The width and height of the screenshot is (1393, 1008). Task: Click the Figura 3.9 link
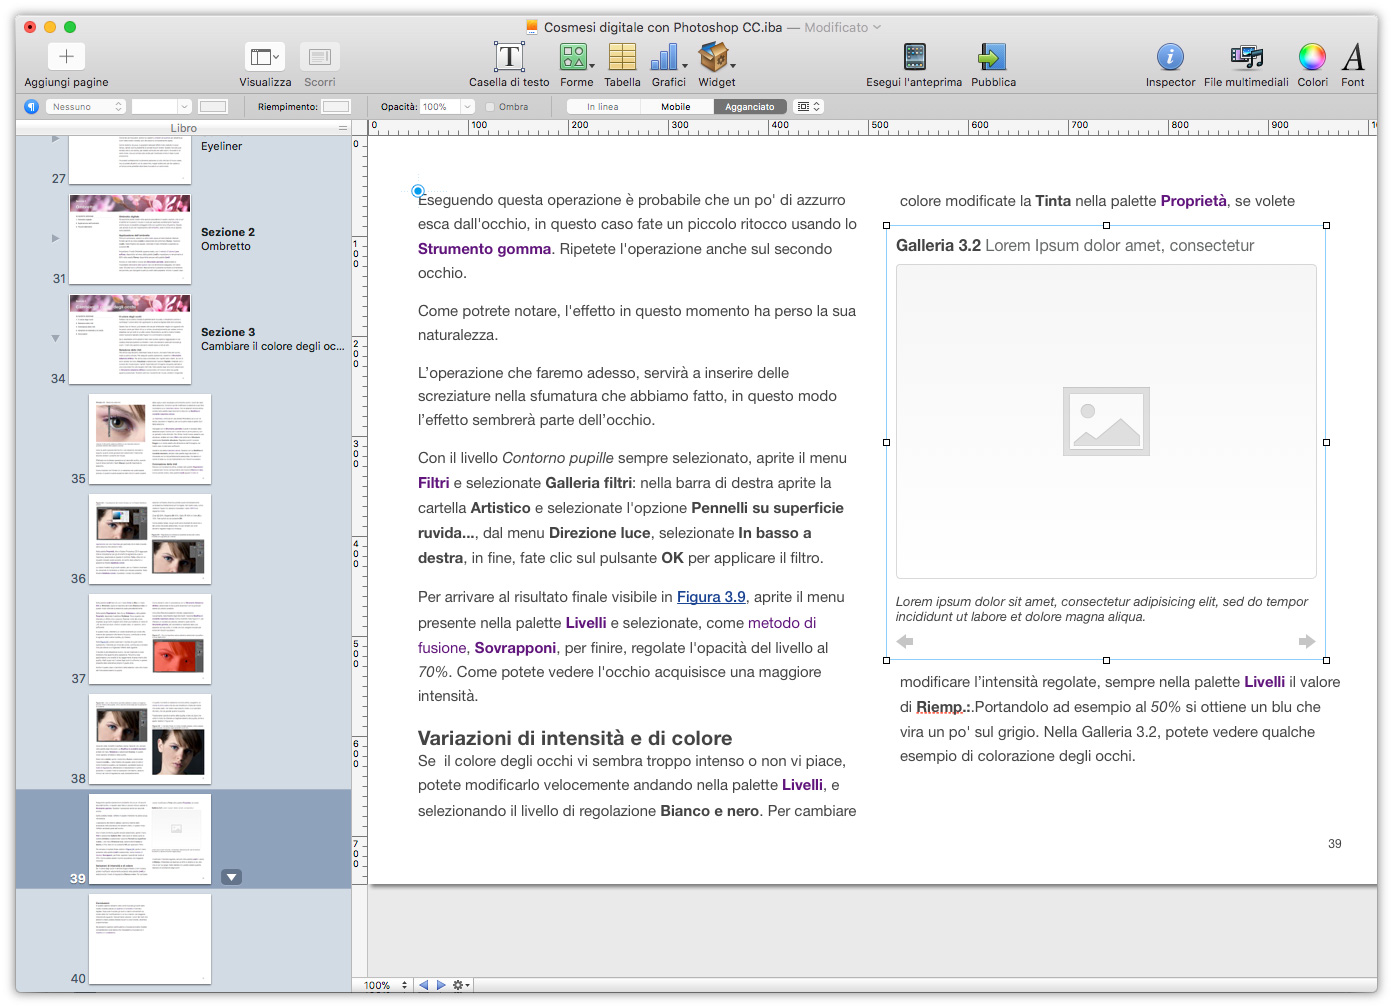(711, 597)
